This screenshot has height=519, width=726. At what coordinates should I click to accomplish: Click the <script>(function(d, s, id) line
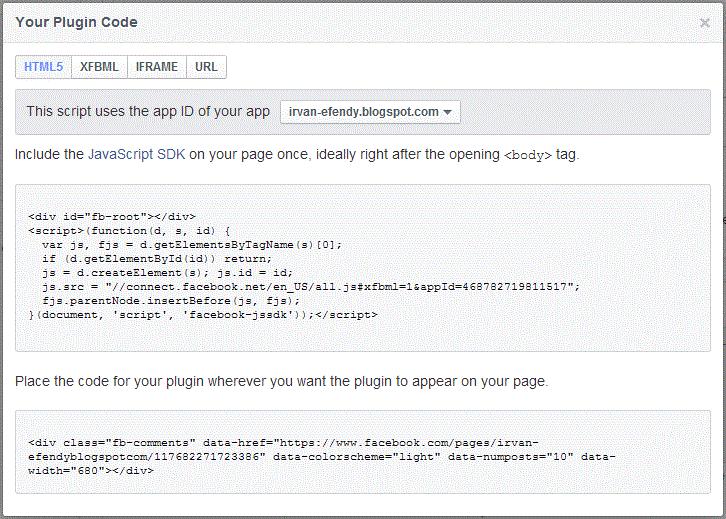tap(129, 231)
